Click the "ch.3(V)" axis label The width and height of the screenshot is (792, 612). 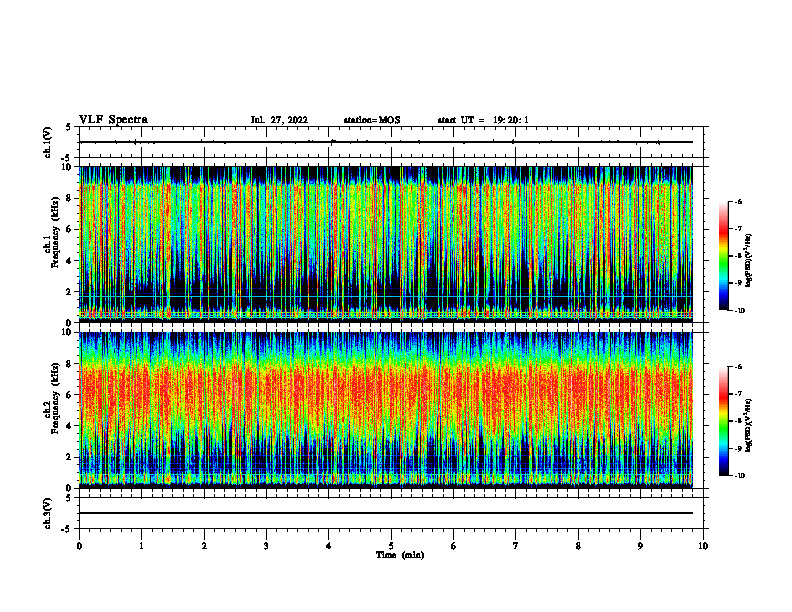click(47, 513)
